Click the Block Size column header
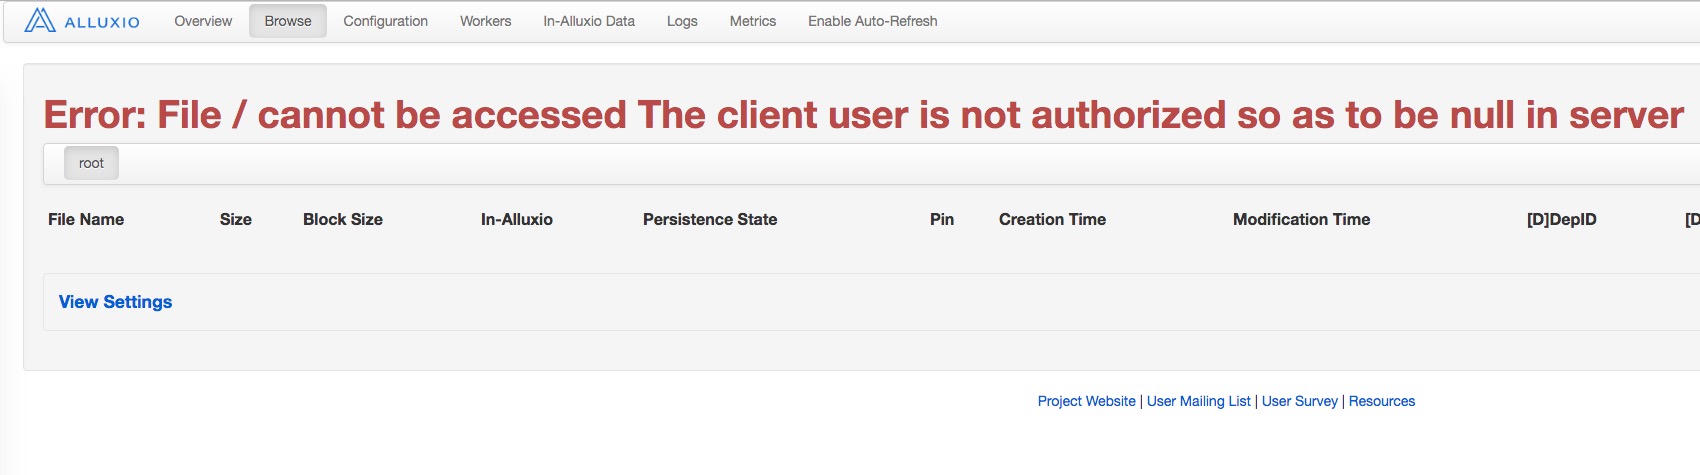This screenshot has height=475, width=1700. 343,219
